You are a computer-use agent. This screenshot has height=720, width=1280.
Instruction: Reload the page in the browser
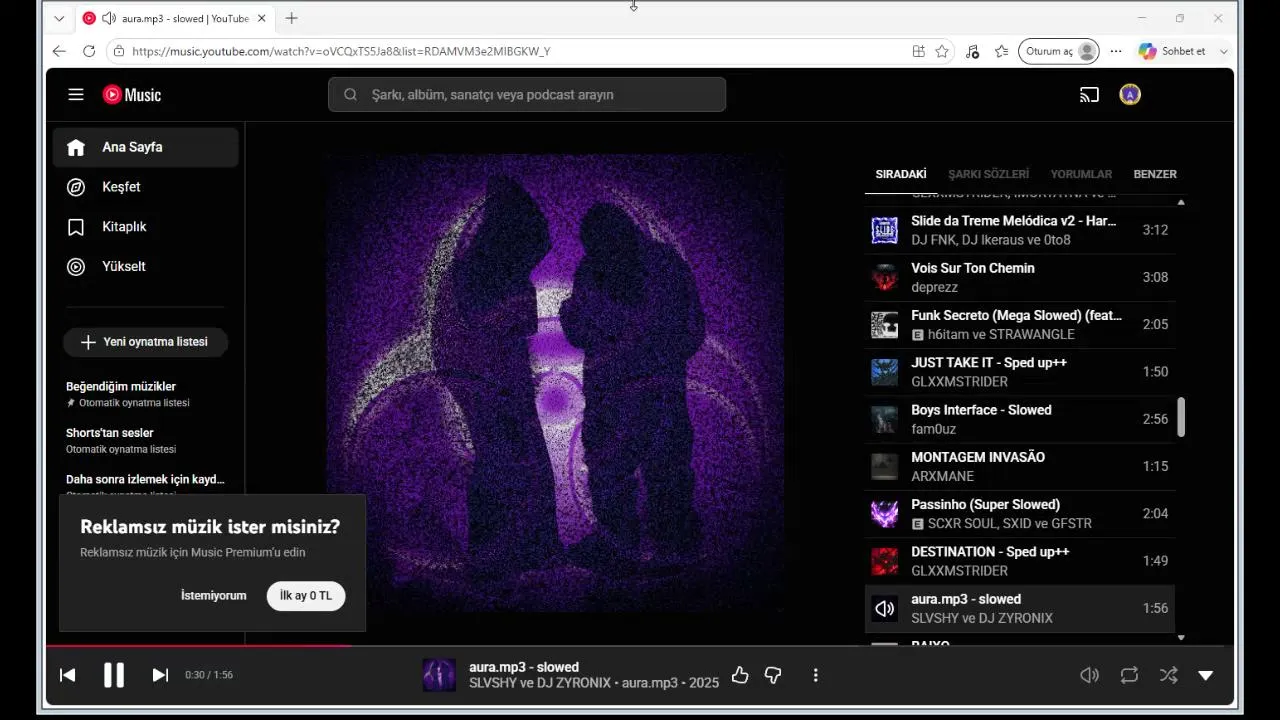89,51
